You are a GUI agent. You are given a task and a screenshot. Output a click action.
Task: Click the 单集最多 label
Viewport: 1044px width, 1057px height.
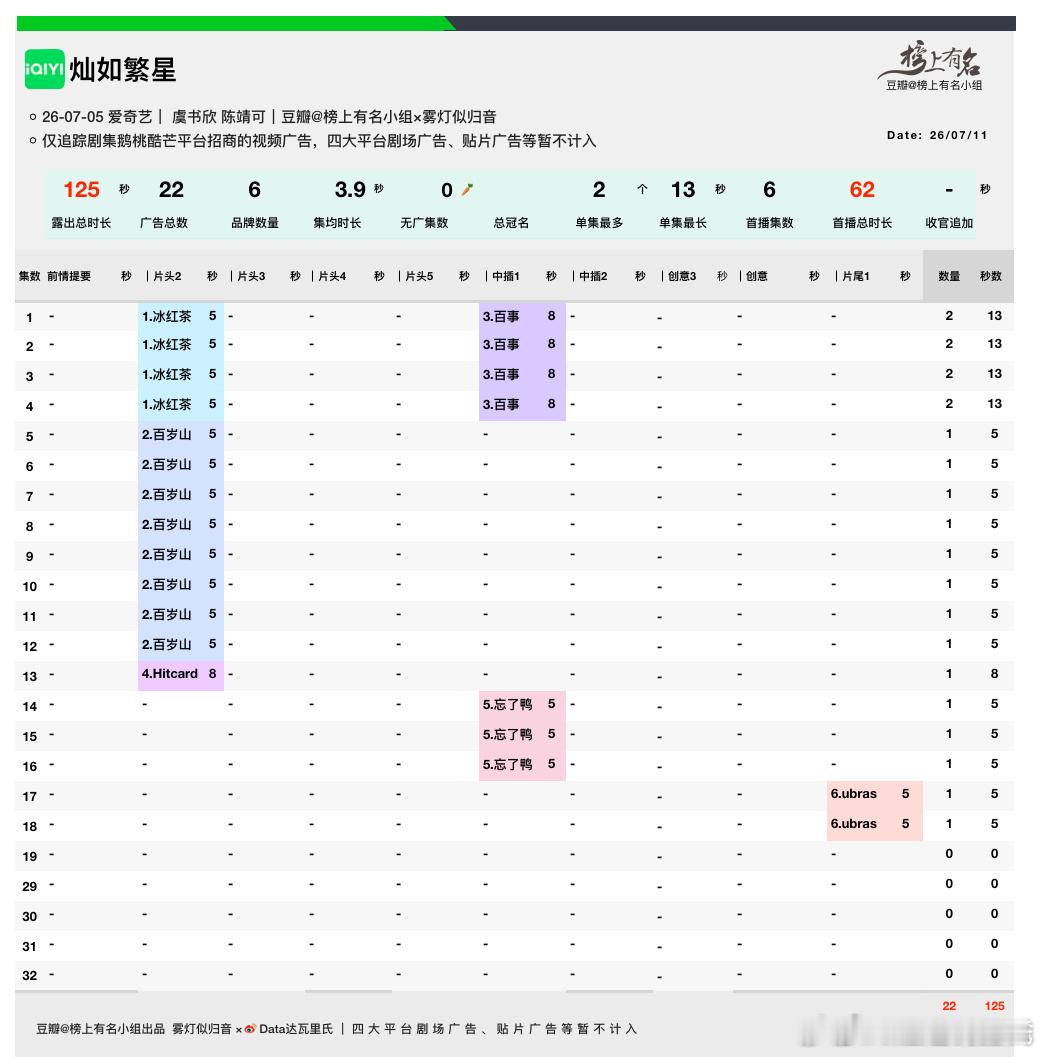[x=599, y=222]
